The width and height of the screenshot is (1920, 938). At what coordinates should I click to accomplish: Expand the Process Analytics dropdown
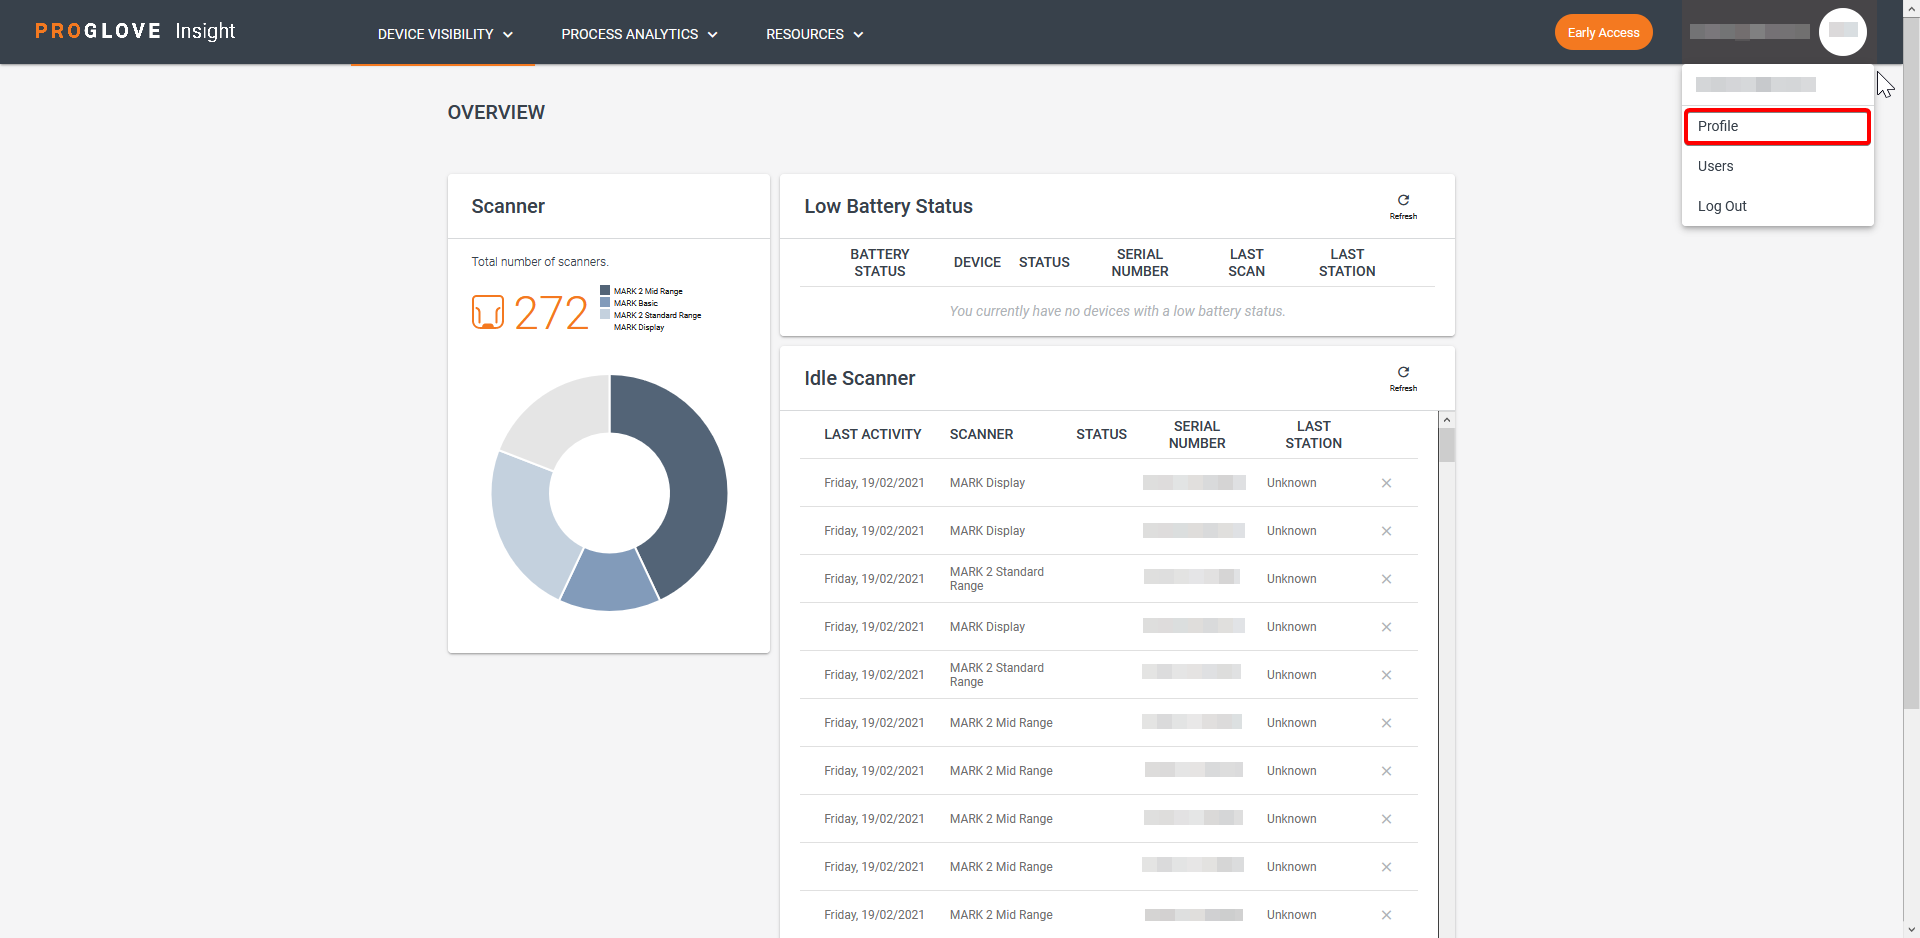point(639,34)
